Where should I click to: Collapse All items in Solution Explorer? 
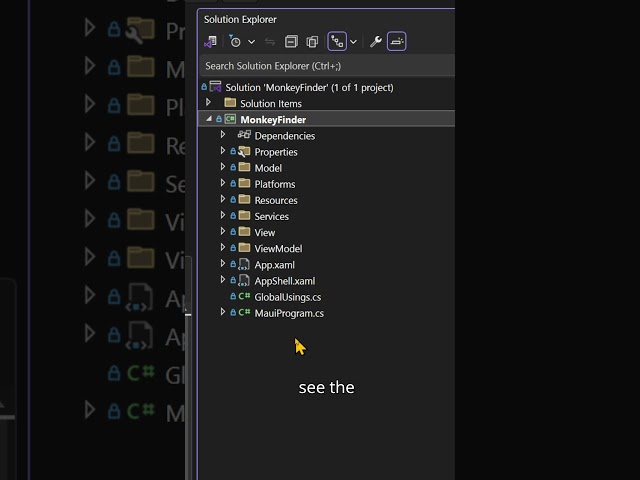tap(291, 42)
